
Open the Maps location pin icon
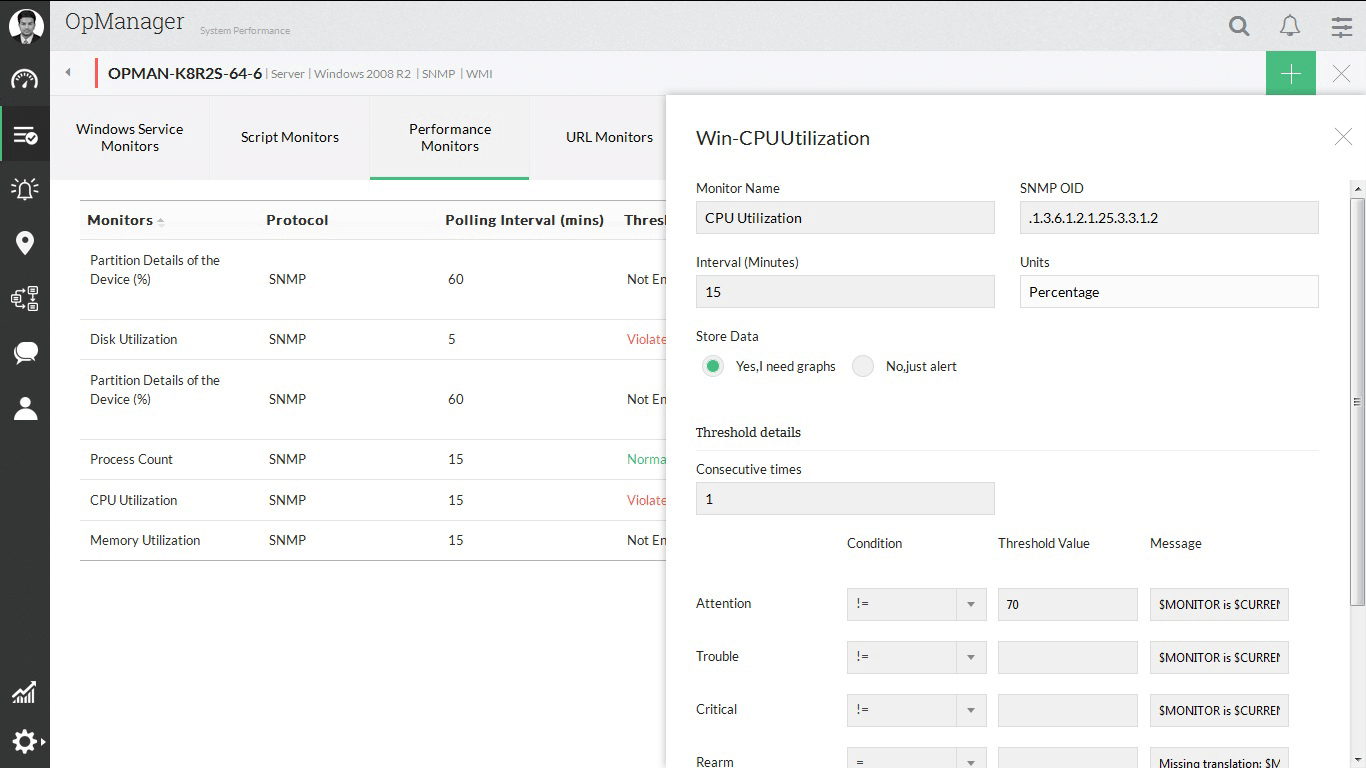(25, 243)
